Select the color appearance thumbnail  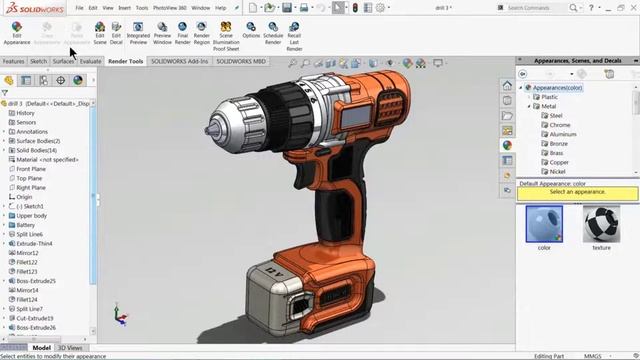click(x=544, y=224)
